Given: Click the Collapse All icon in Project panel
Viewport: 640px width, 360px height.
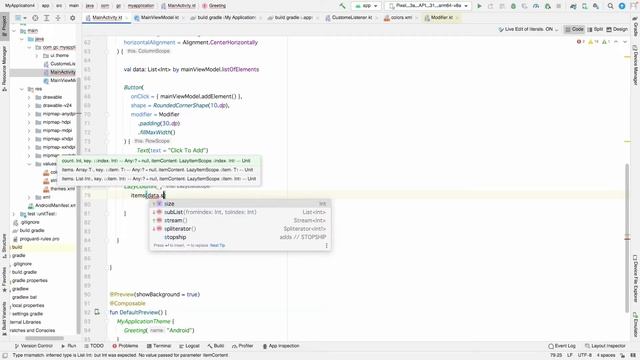Looking at the screenshot, I should [x=58, y=18].
